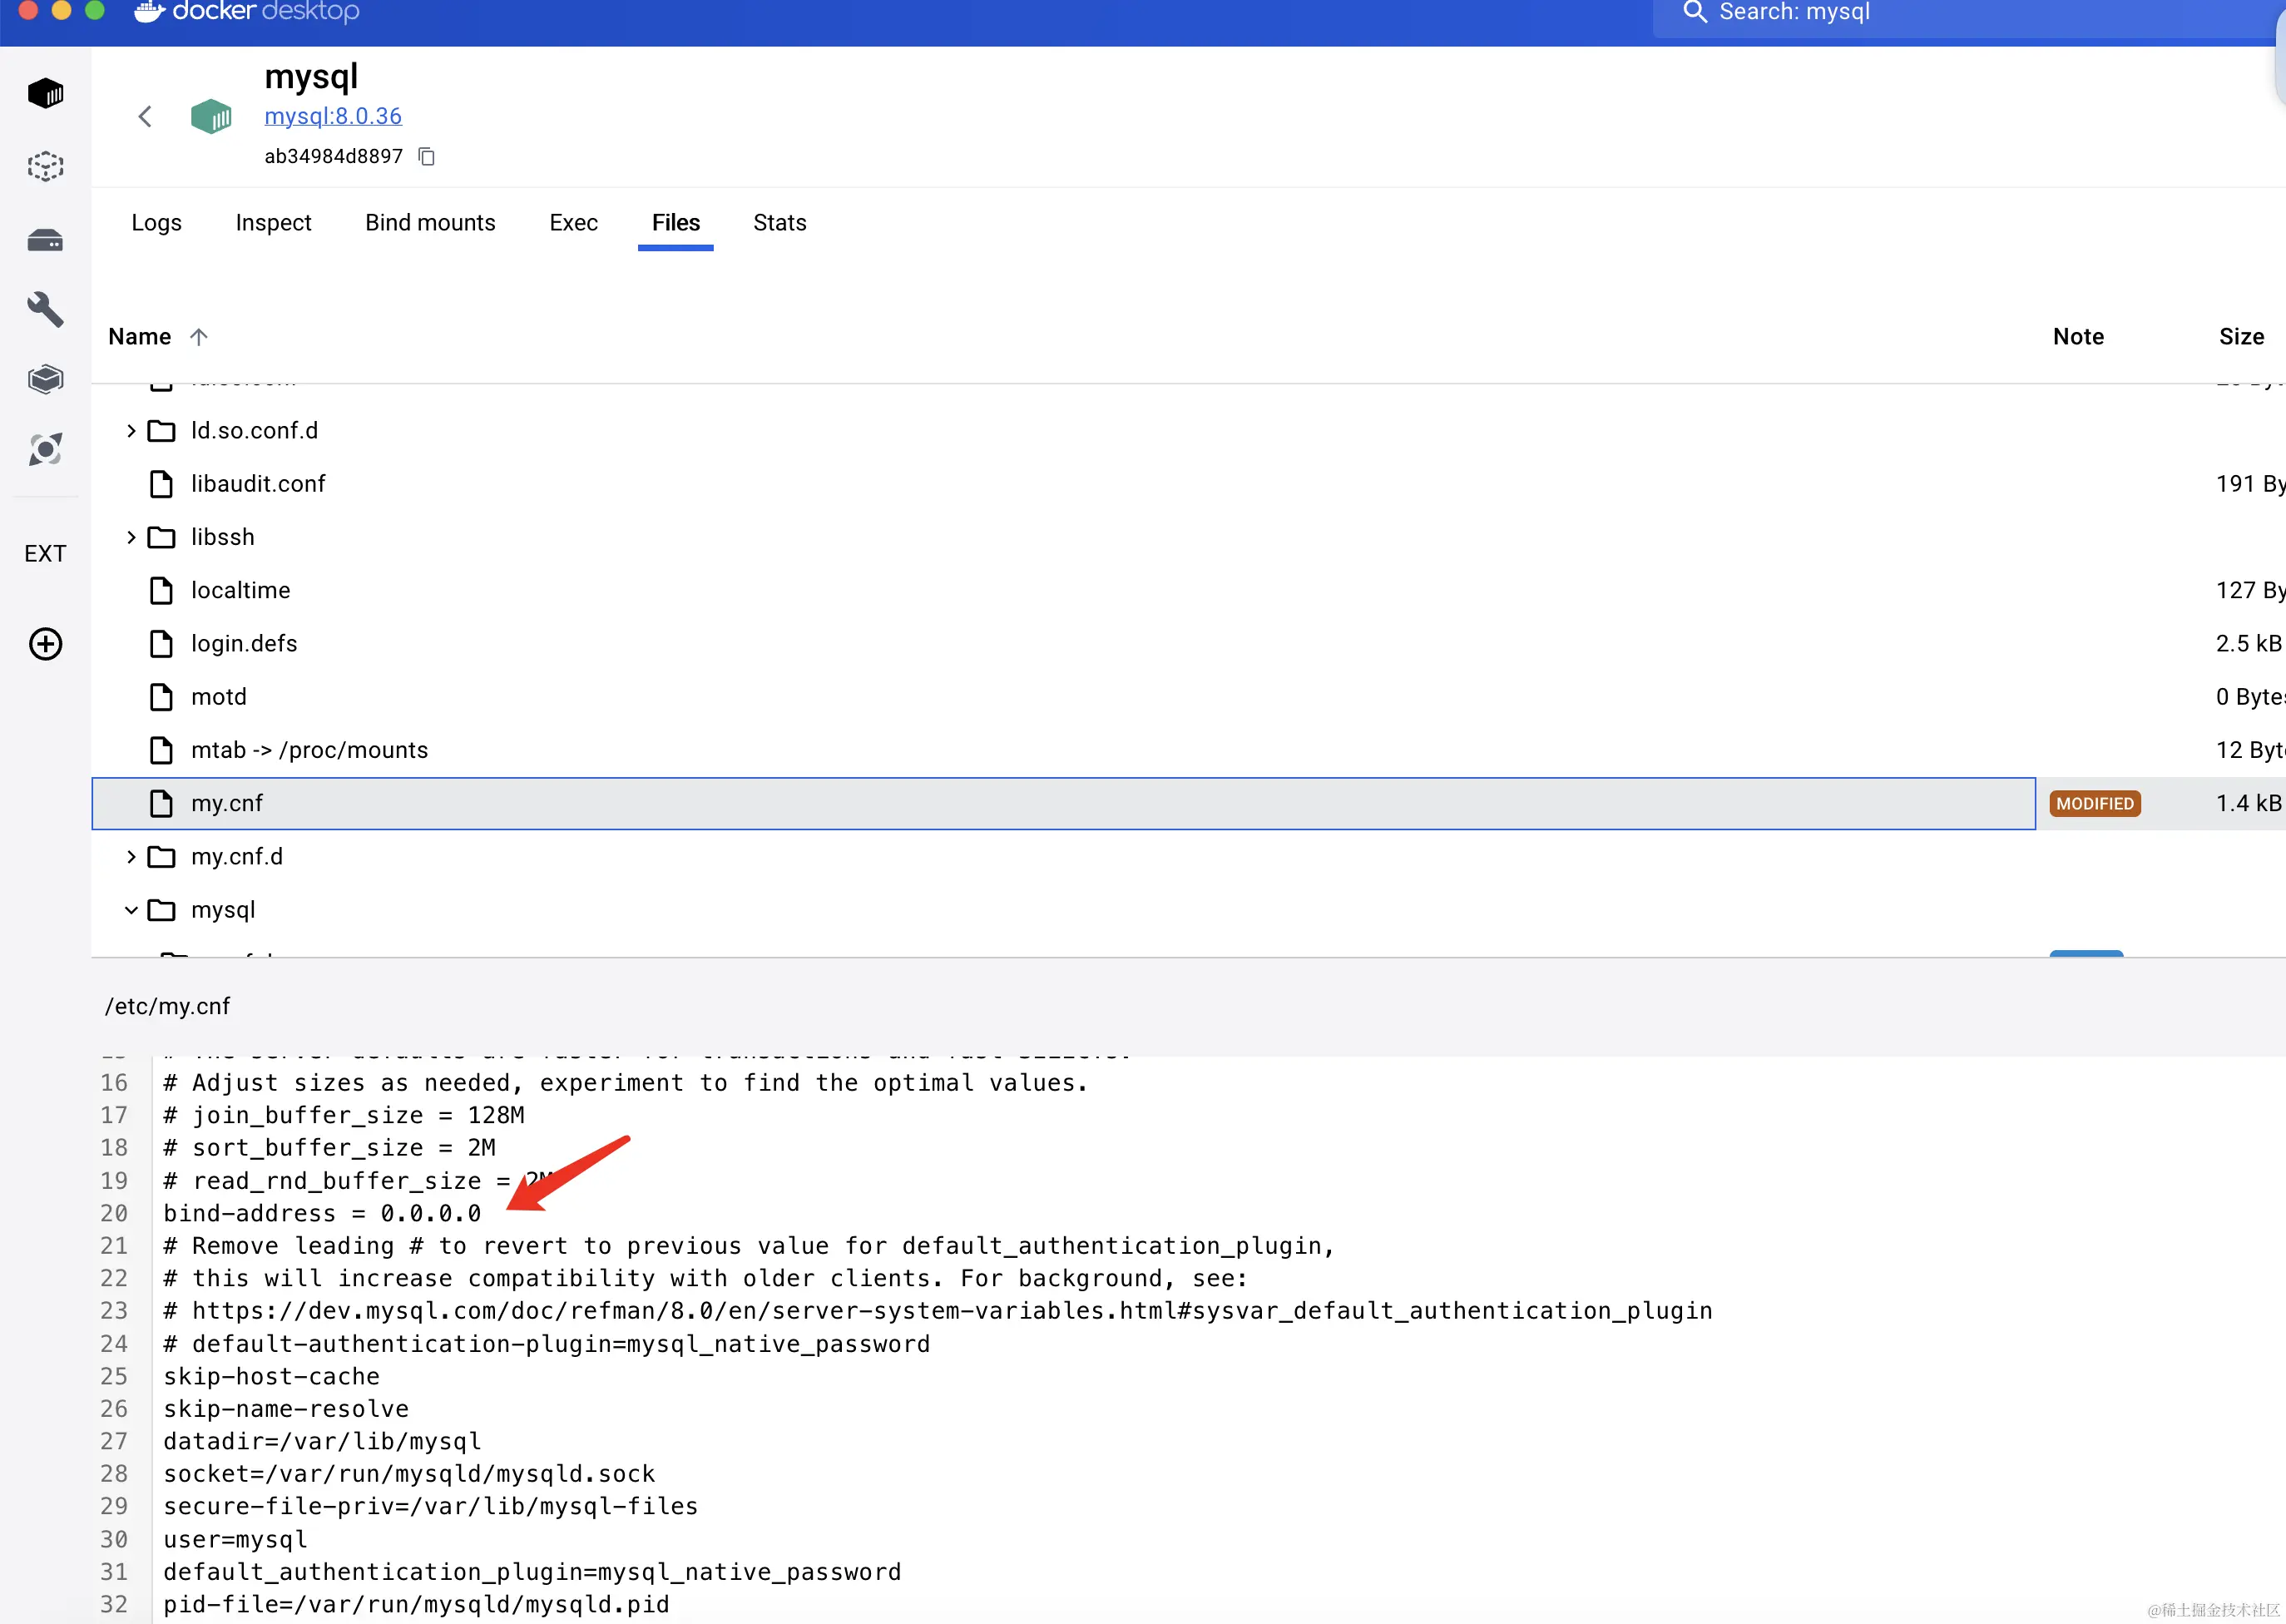Collapse the mysql folder

pyautogui.click(x=131, y=910)
